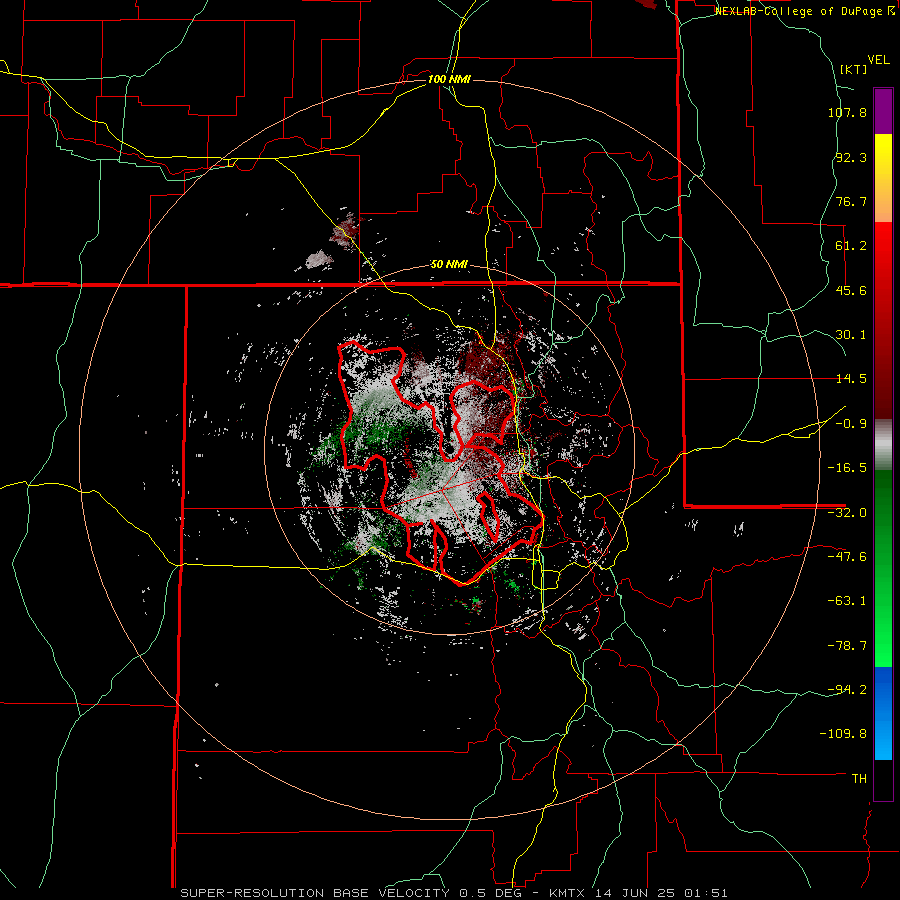The height and width of the screenshot is (900, 900).
Task: Click the 45.6 velocity scale value
Action: tap(851, 290)
